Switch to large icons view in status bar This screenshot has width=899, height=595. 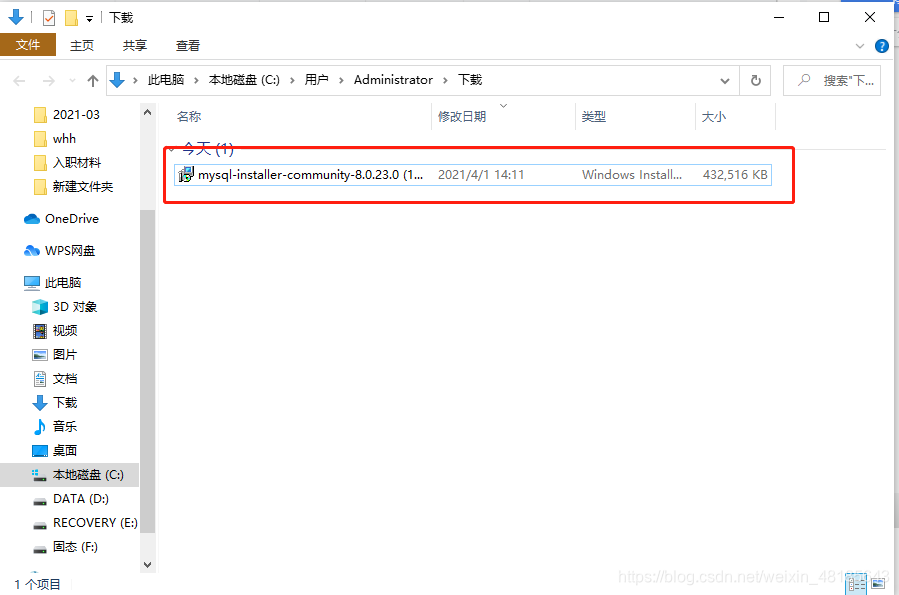[878, 584]
